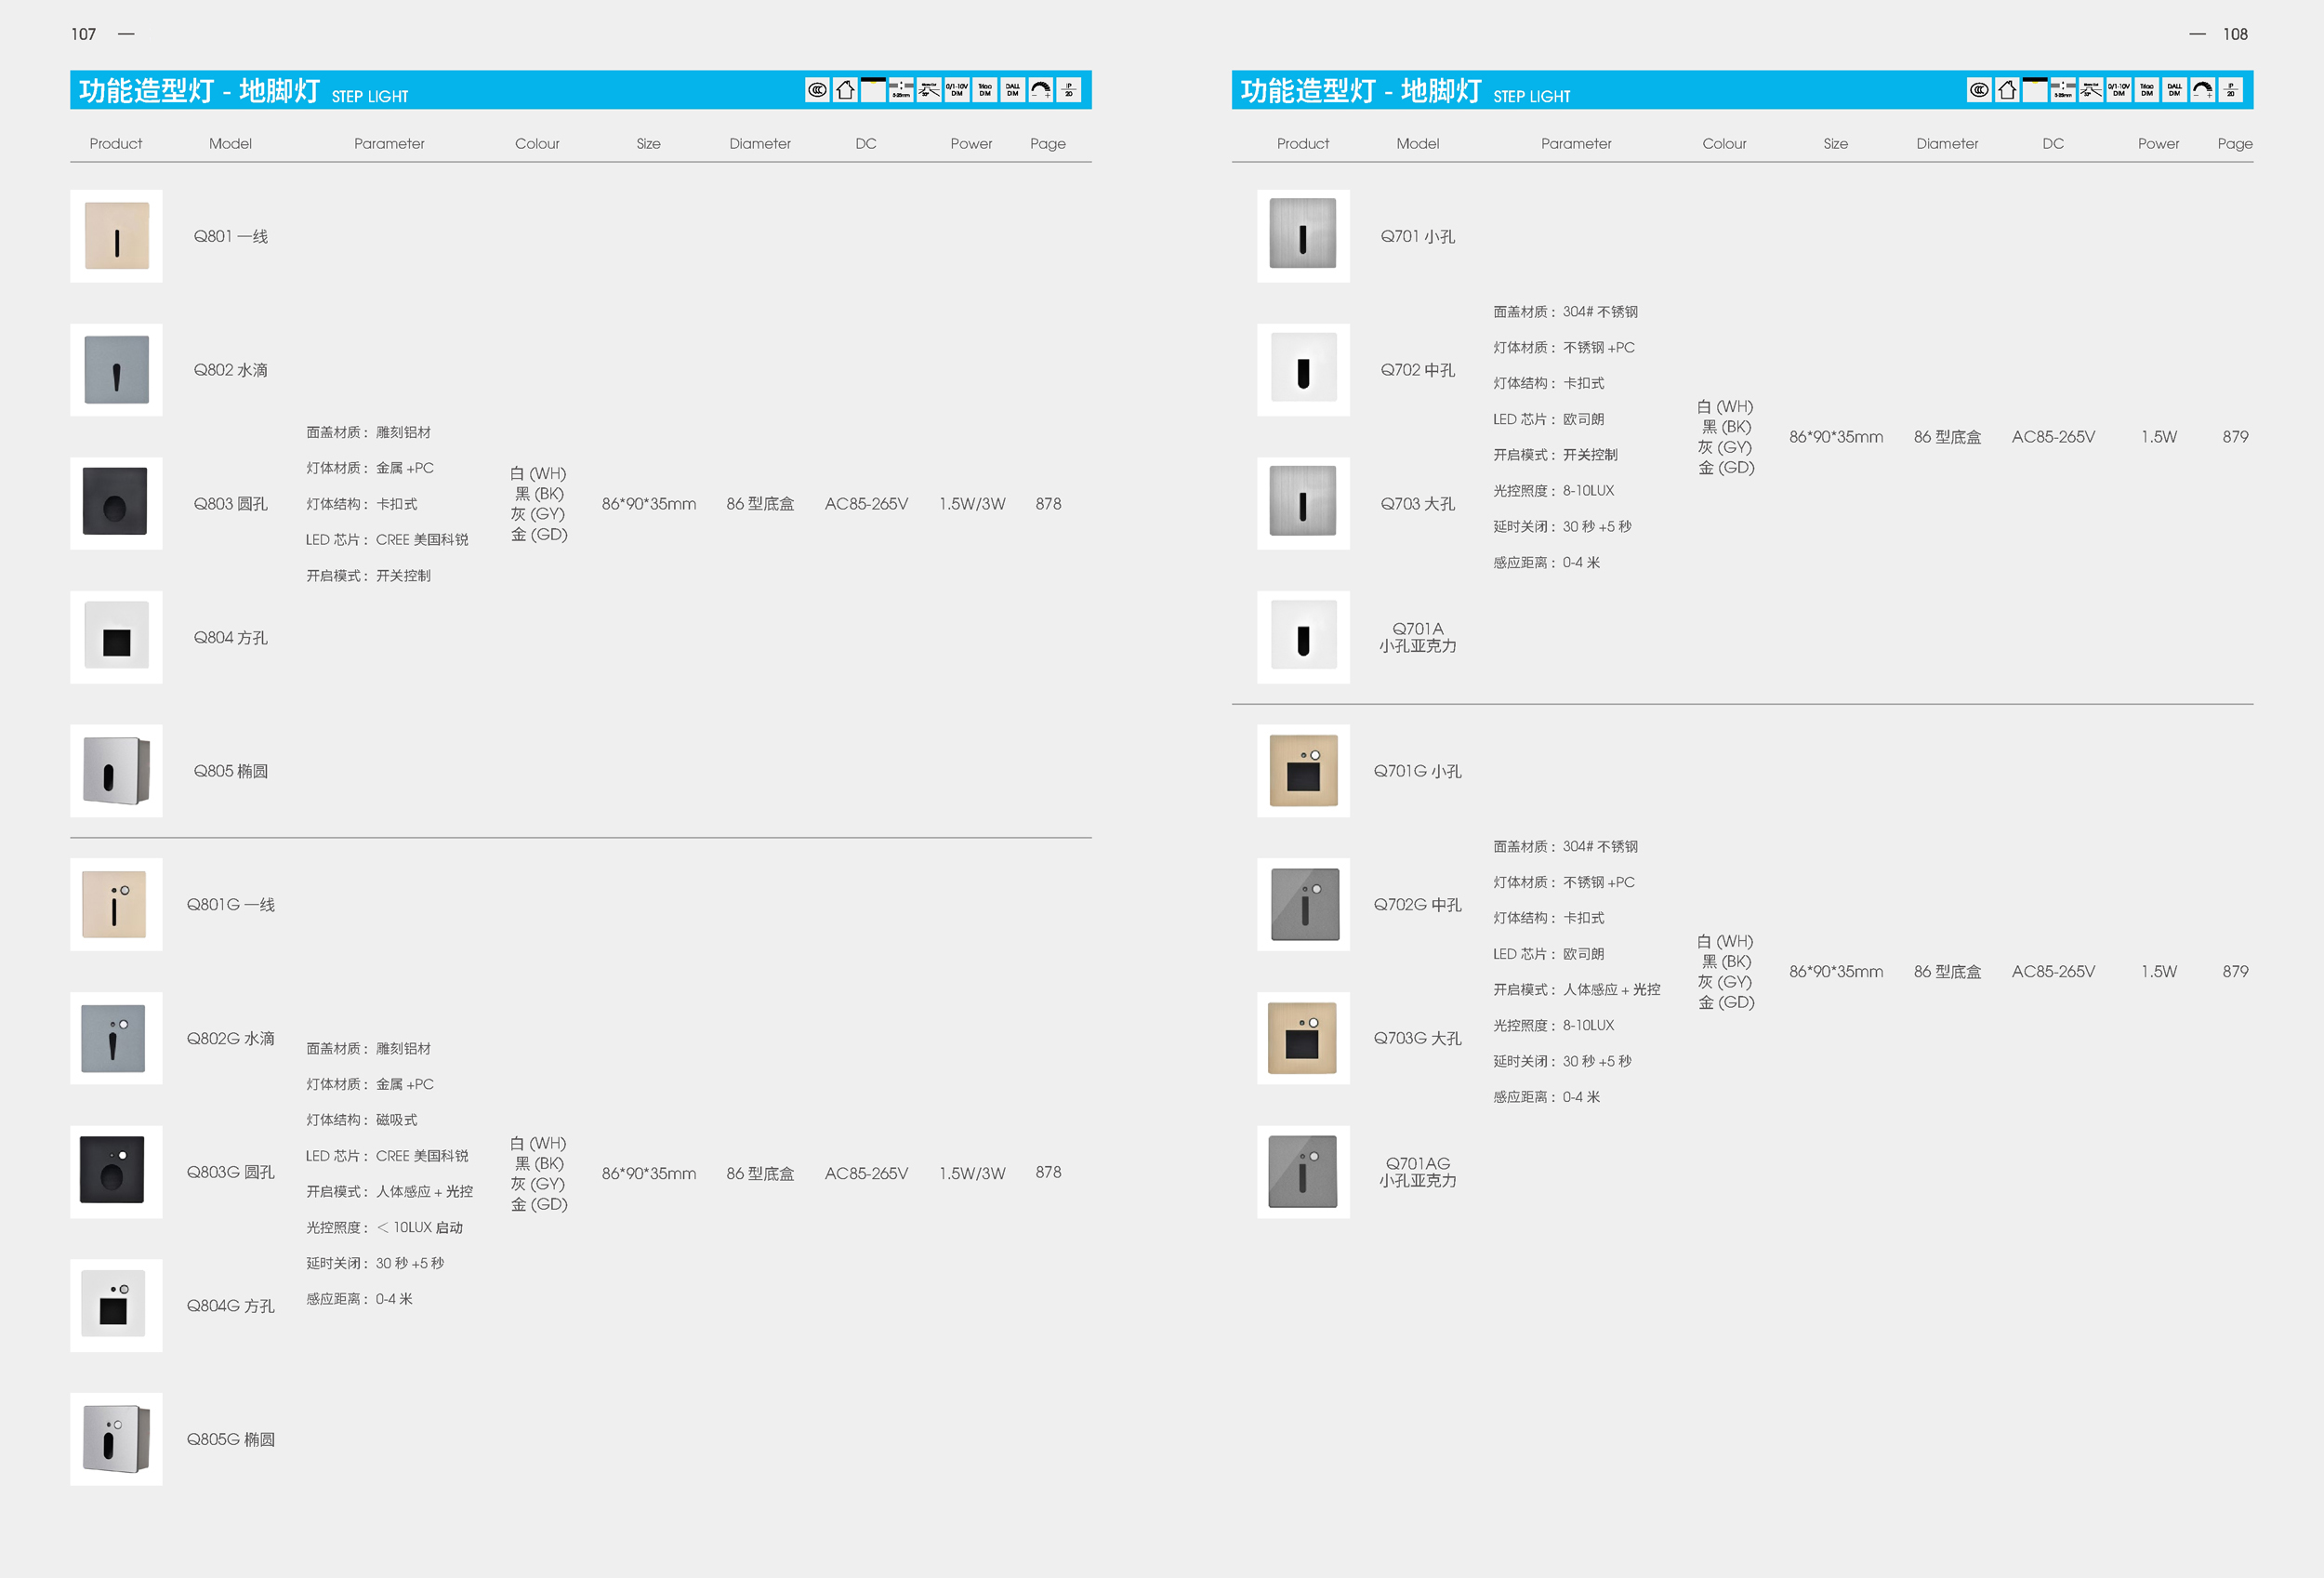Viewport: 2324px width, 1578px height.
Task: Click the beam angle icon on page 108
Action: pos(2090,91)
